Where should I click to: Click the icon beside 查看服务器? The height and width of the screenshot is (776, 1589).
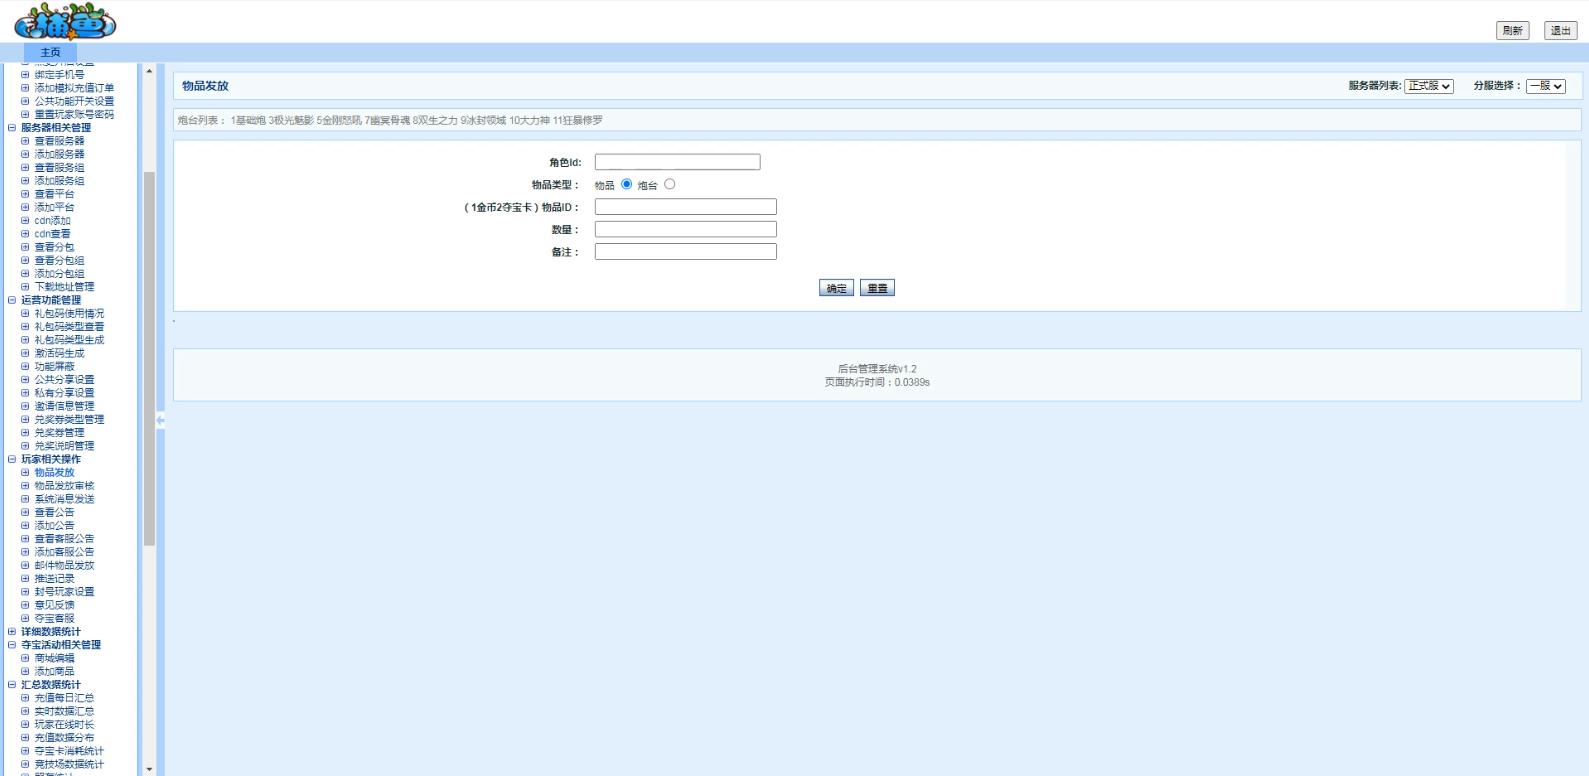pos(25,141)
